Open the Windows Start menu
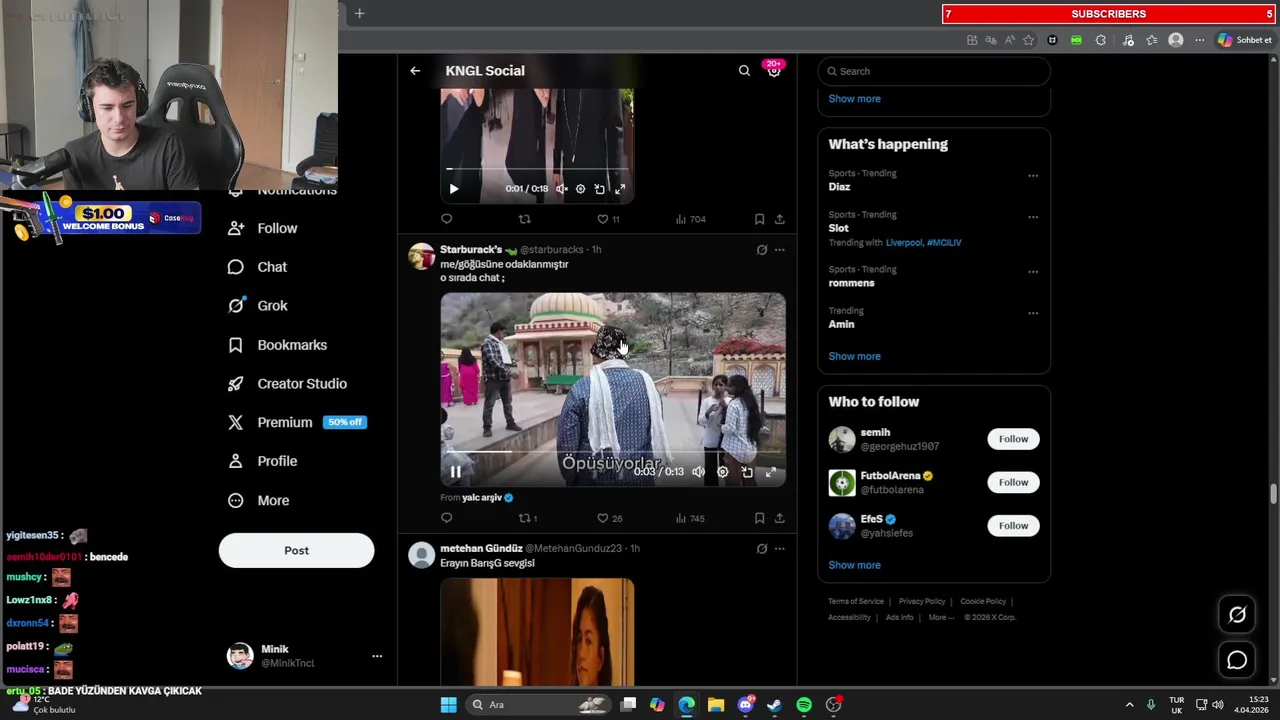 [449, 705]
